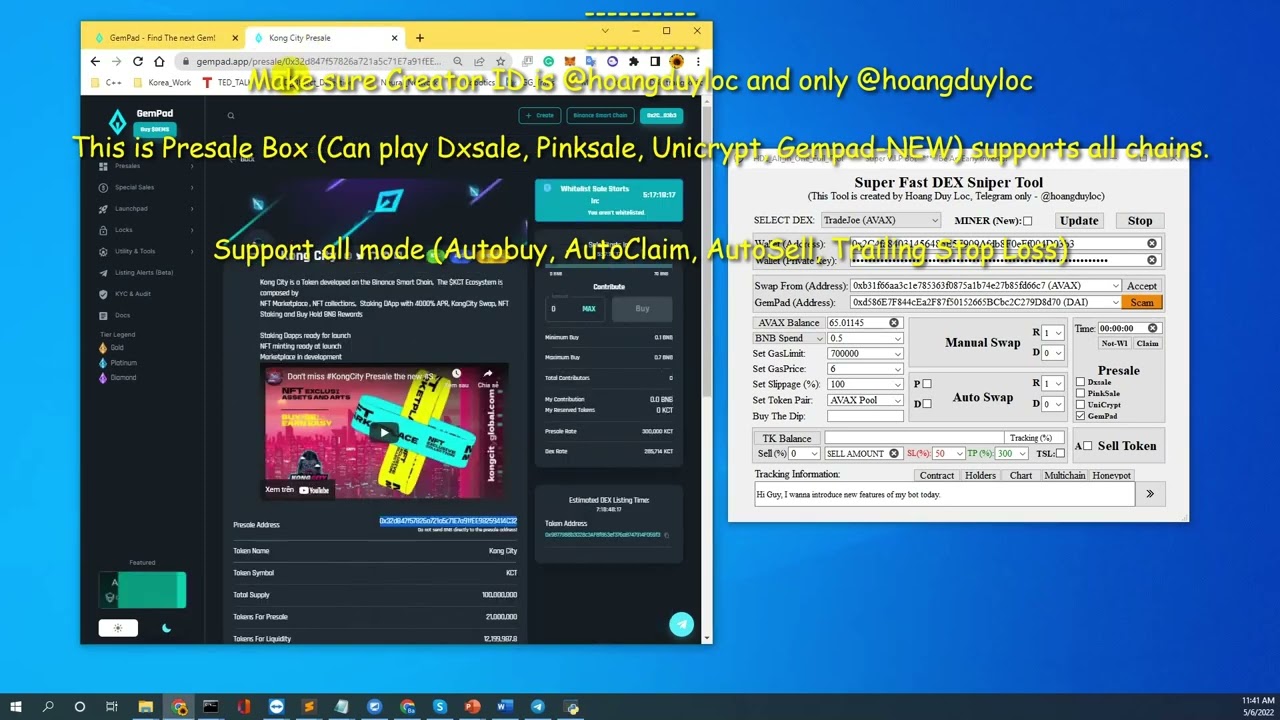Click the double-arrow expand button
This screenshot has width=1280, height=720.
coord(1150,494)
